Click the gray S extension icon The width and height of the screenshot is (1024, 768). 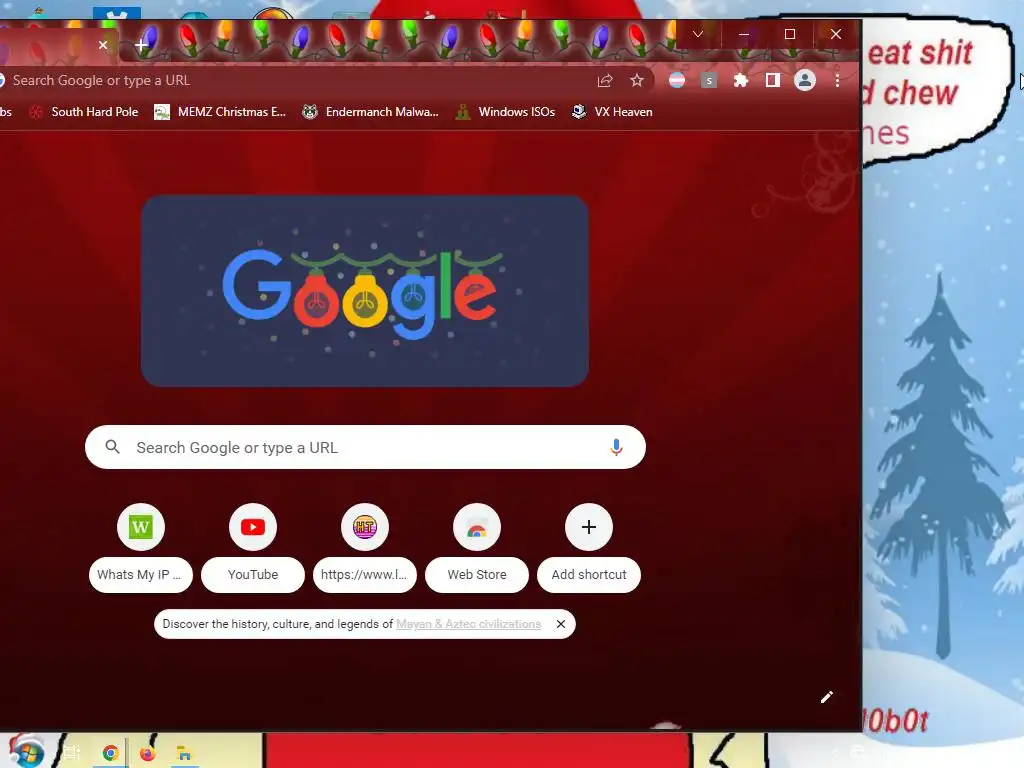pos(709,80)
